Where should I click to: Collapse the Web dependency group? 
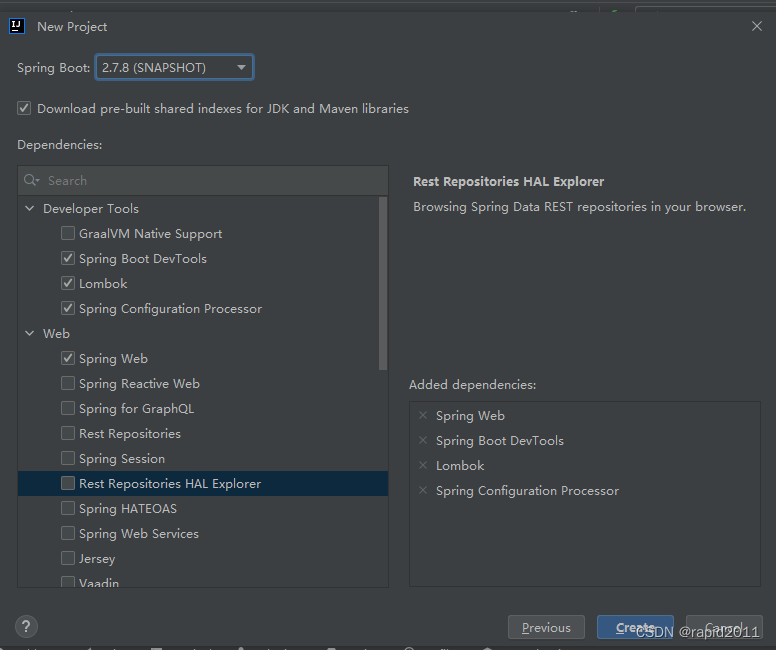(30, 333)
